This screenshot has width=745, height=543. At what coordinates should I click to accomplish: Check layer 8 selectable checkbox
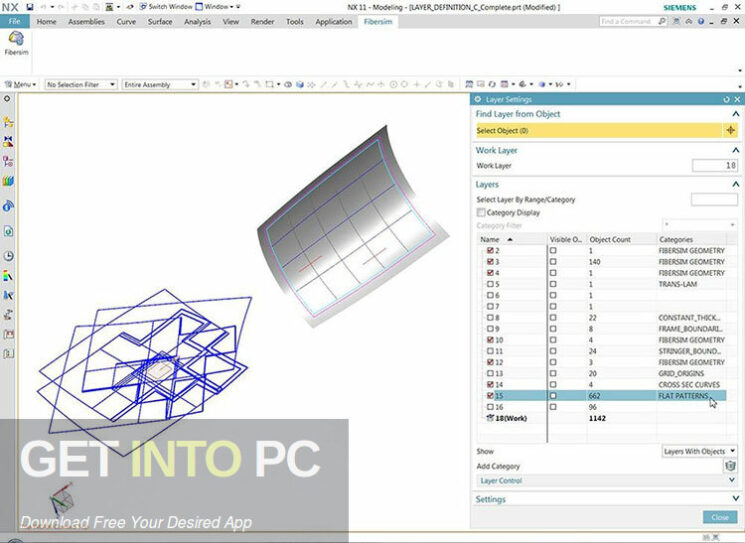point(490,317)
